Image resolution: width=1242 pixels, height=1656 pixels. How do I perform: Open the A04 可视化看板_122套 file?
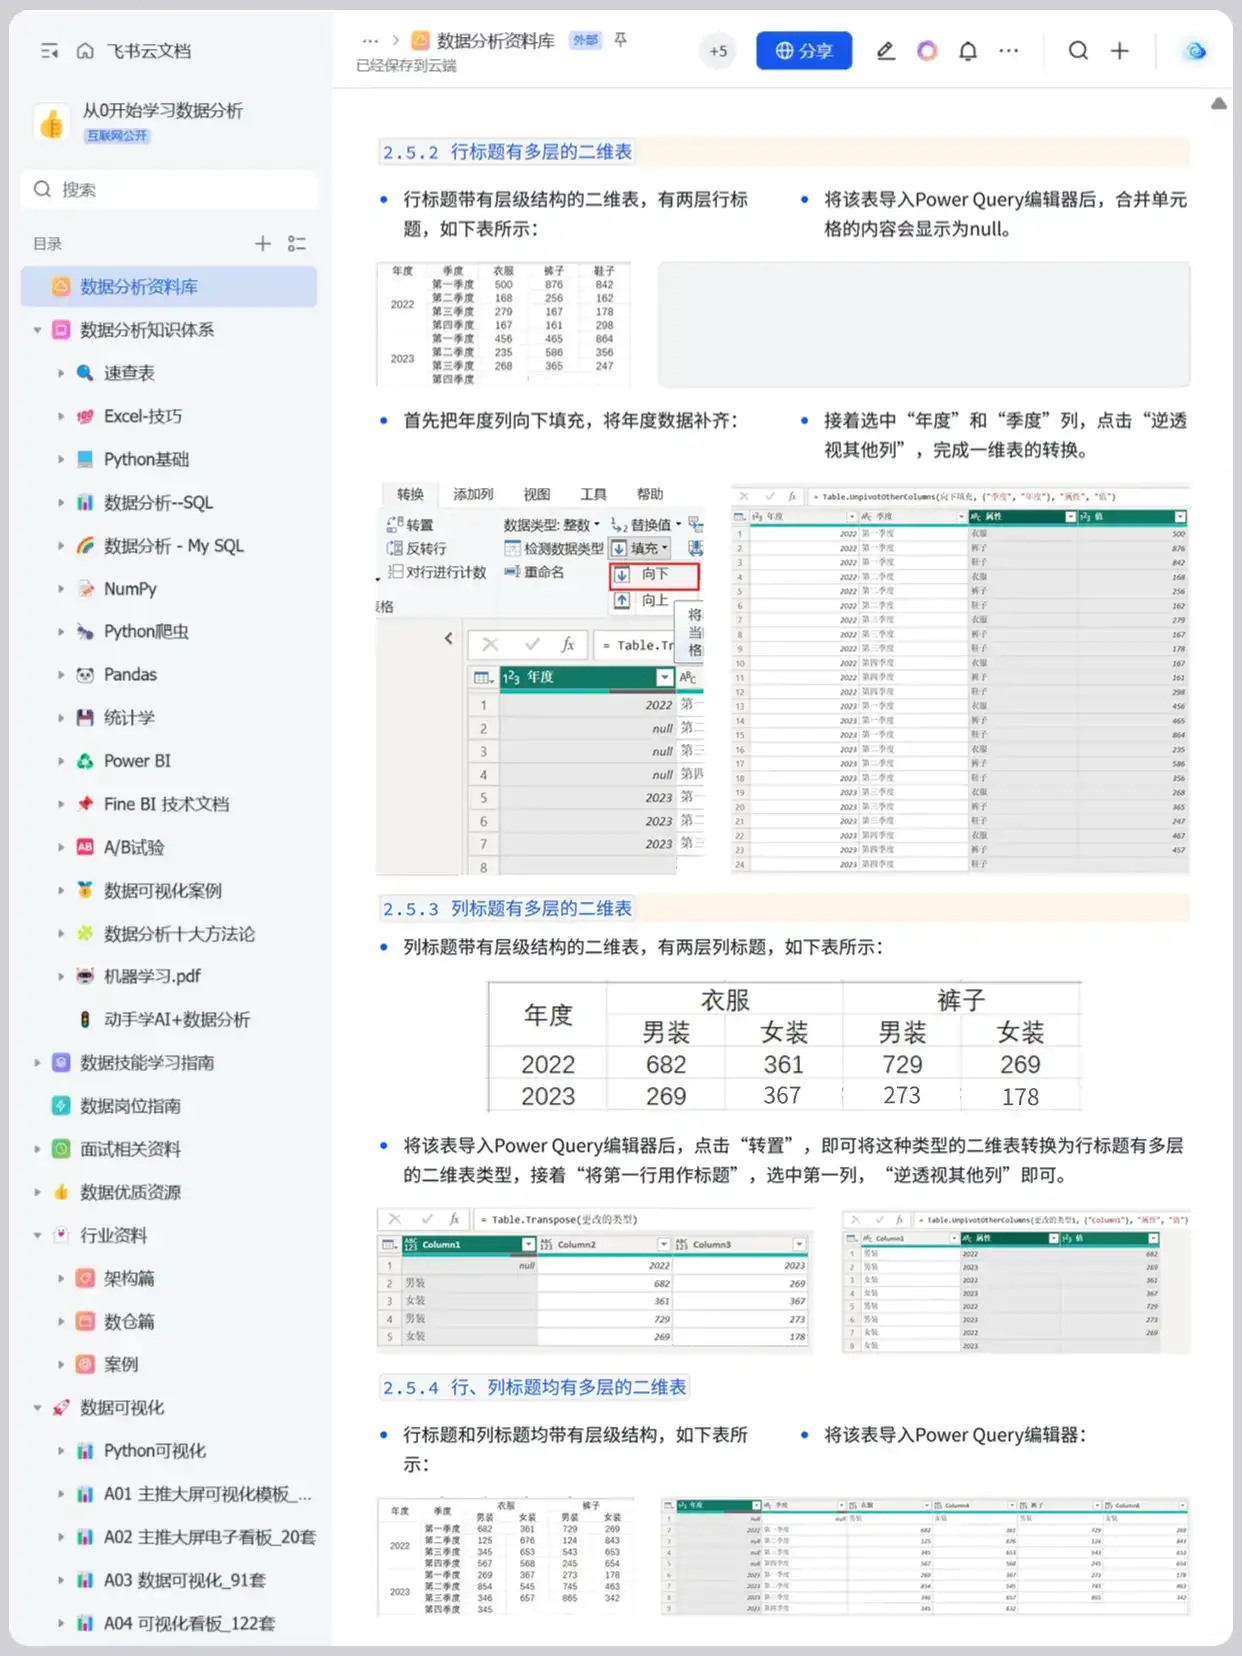coord(189,1623)
